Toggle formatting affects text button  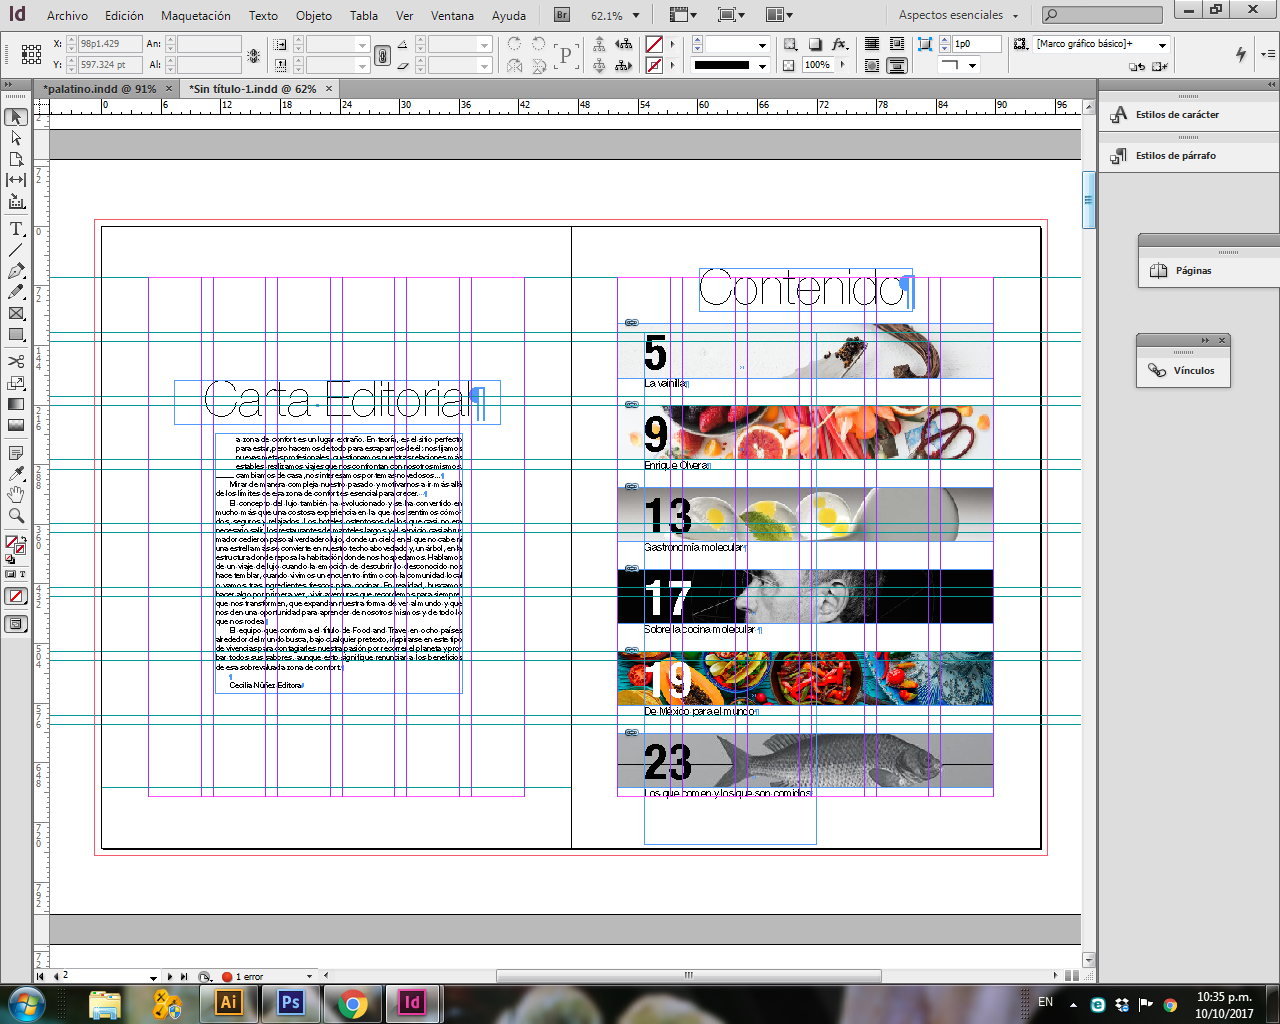[22, 574]
